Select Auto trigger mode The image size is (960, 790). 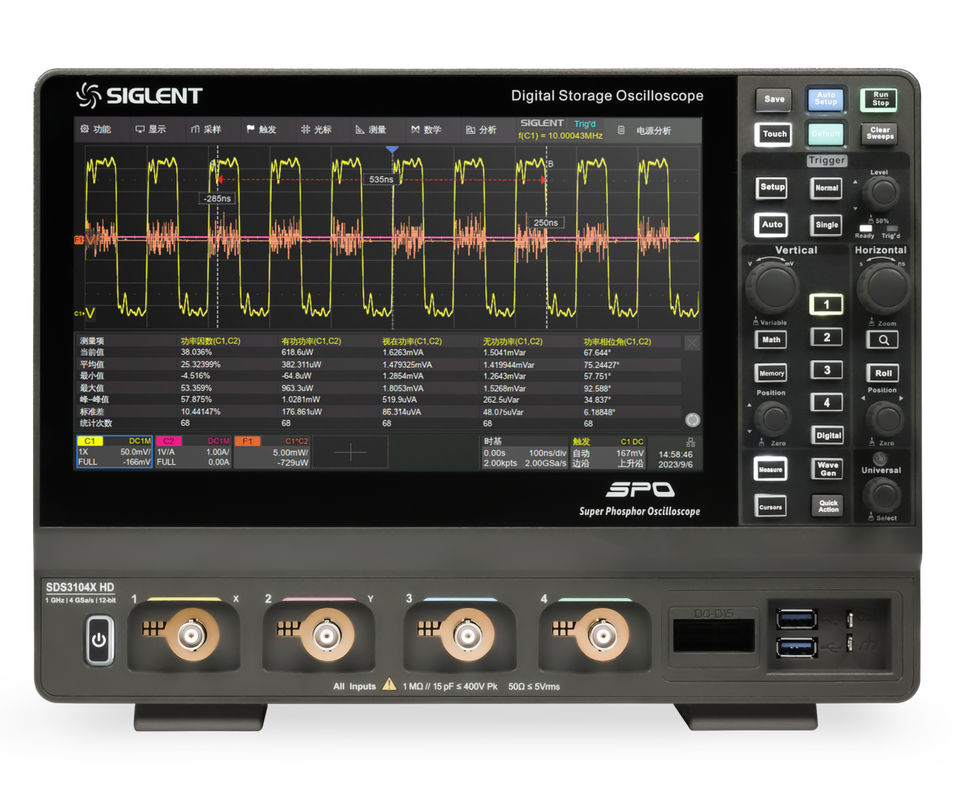point(772,225)
